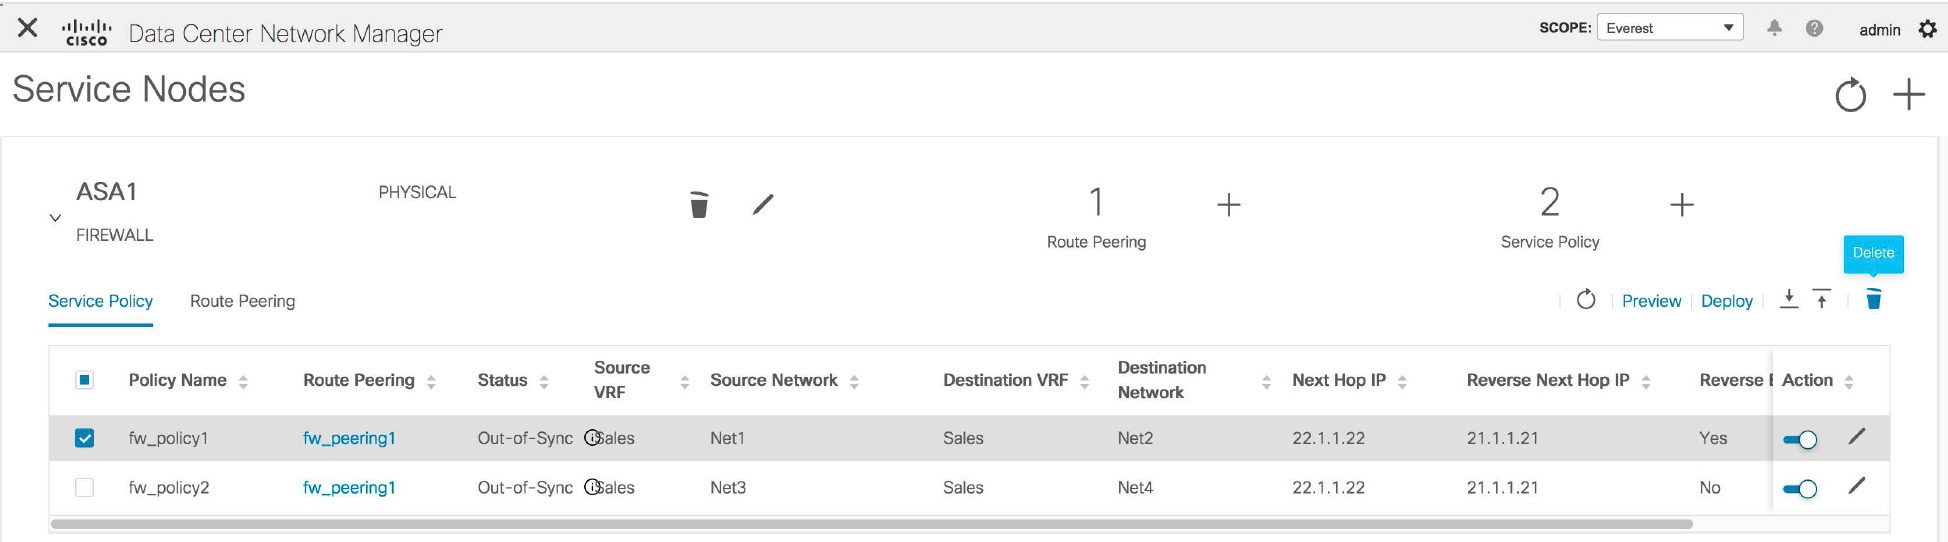The image size is (1948, 542).
Task: Edit the fw_policy1 row
Action: click(1857, 436)
